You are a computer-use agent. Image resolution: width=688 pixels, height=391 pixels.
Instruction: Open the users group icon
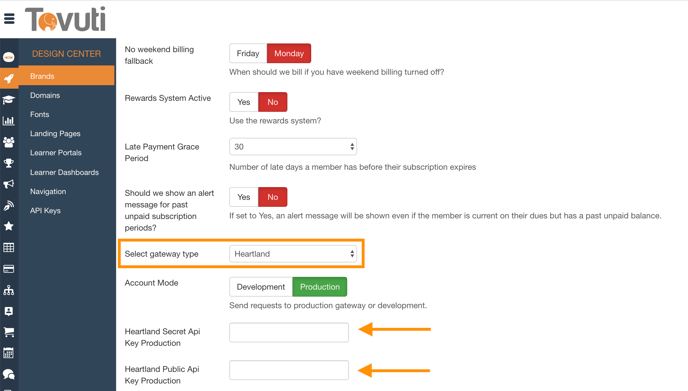click(x=9, y=142)
